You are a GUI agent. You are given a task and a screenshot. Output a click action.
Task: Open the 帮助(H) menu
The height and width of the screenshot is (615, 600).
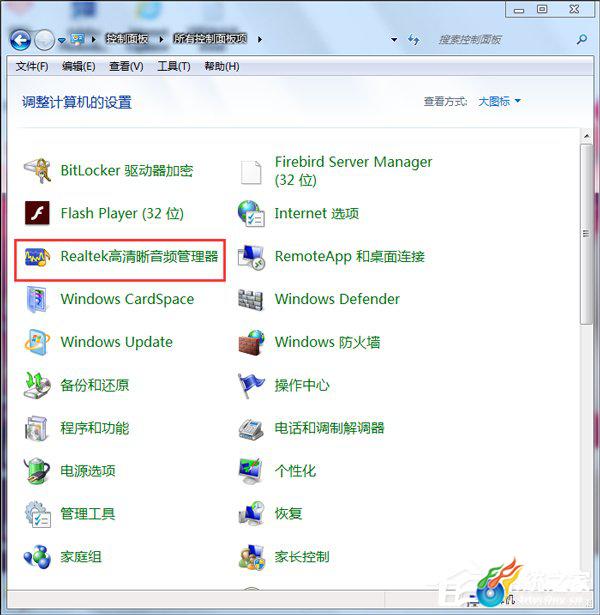tap(222, 66)
